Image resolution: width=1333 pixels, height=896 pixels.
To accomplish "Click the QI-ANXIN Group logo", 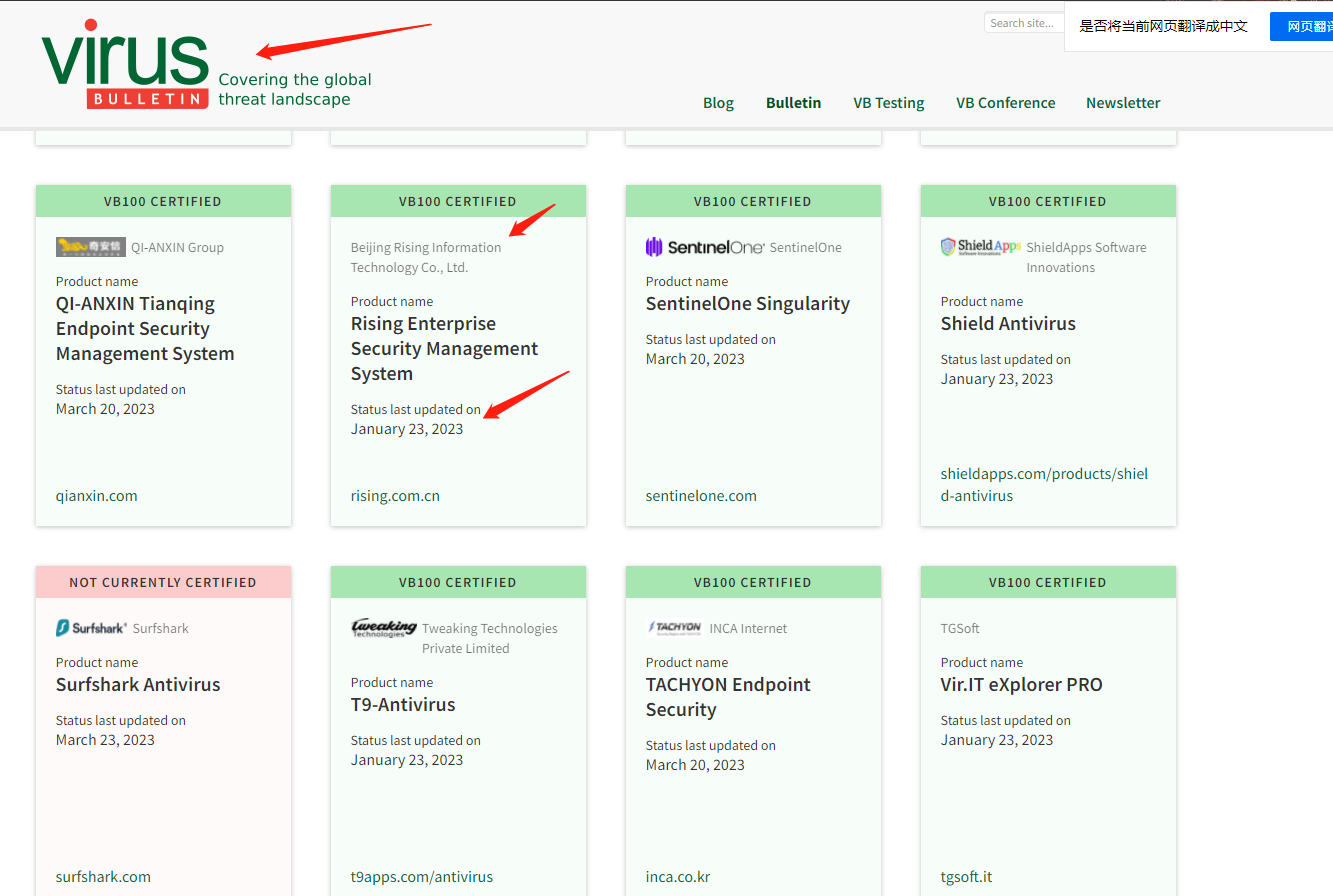I will click(91, 247).
